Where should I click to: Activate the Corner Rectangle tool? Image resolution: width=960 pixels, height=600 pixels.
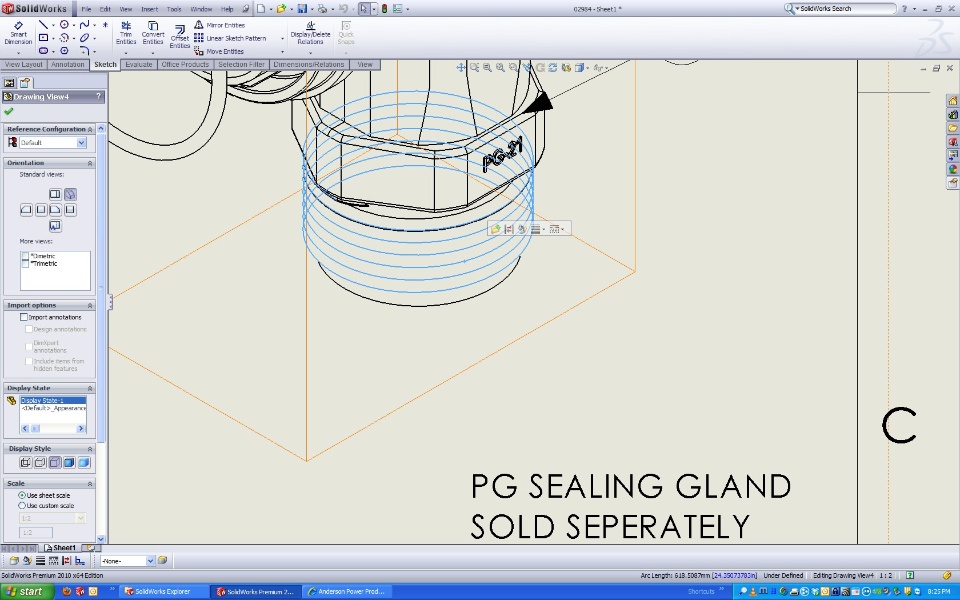pyautogui.click(x=43, y=37)
